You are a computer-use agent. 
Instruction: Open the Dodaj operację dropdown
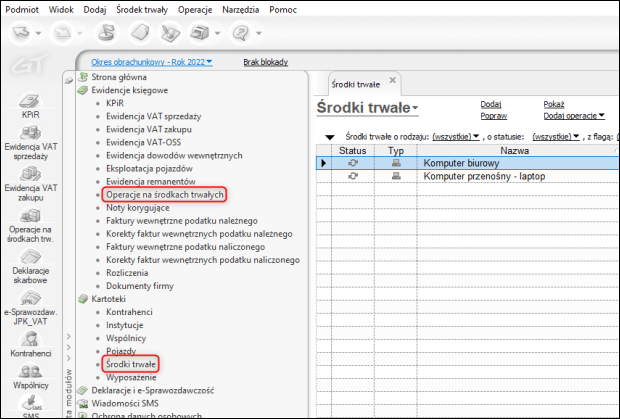[x=574, y=116]
